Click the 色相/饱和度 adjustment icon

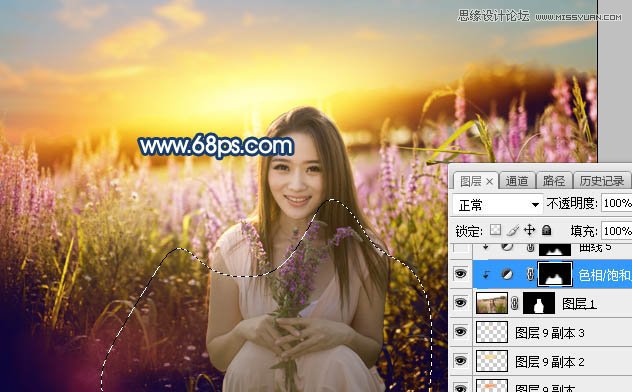pyautogui.click(x=507, y=274)
